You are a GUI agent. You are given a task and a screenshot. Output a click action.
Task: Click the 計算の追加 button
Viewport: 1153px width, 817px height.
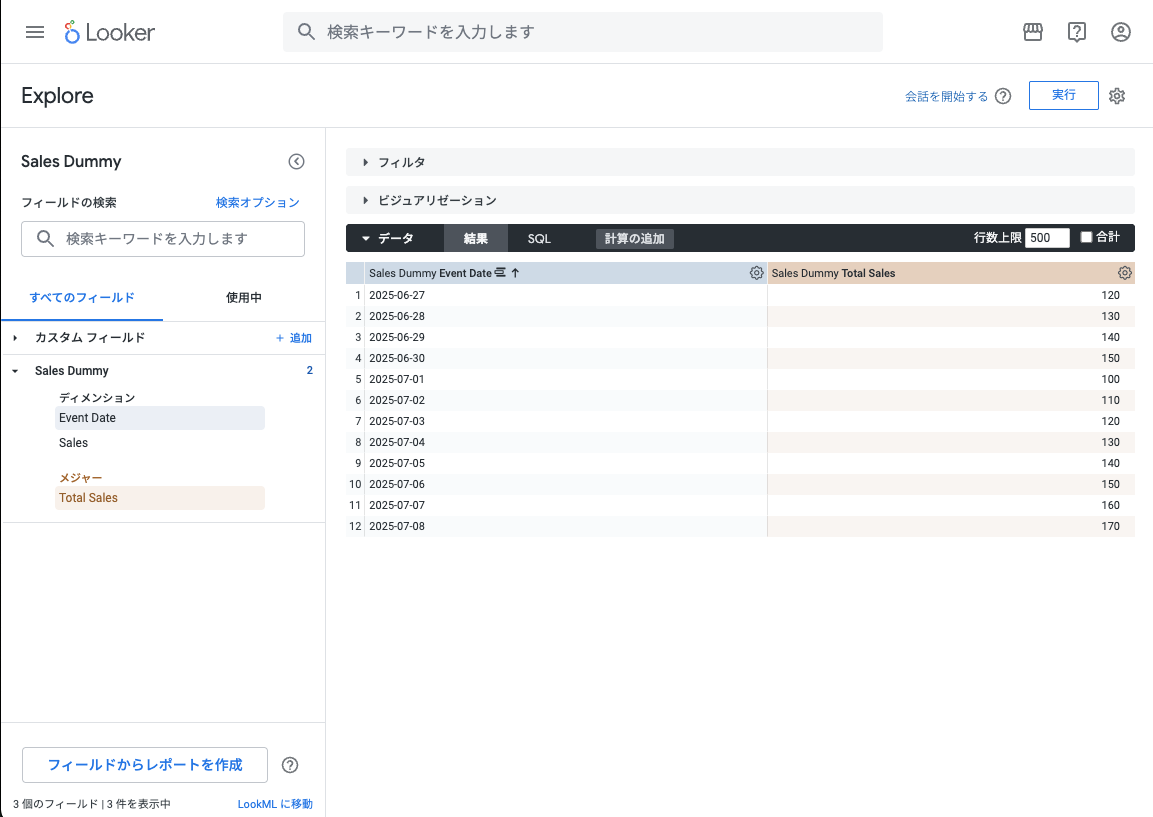634,239
